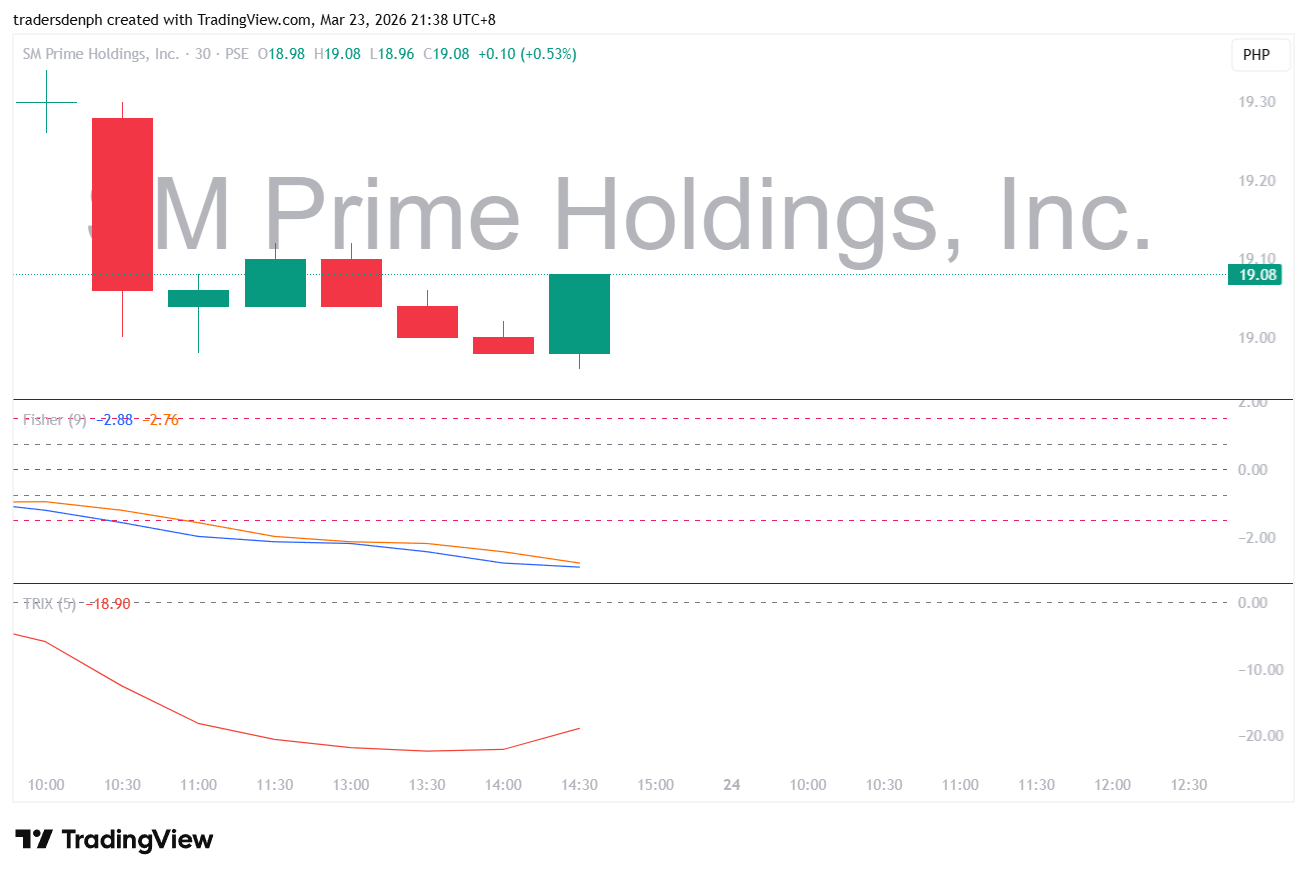This screenshot has height=877, width=1307.
Task: Select the SM Prime Holdings symbol legend
Action: point(100,54)
